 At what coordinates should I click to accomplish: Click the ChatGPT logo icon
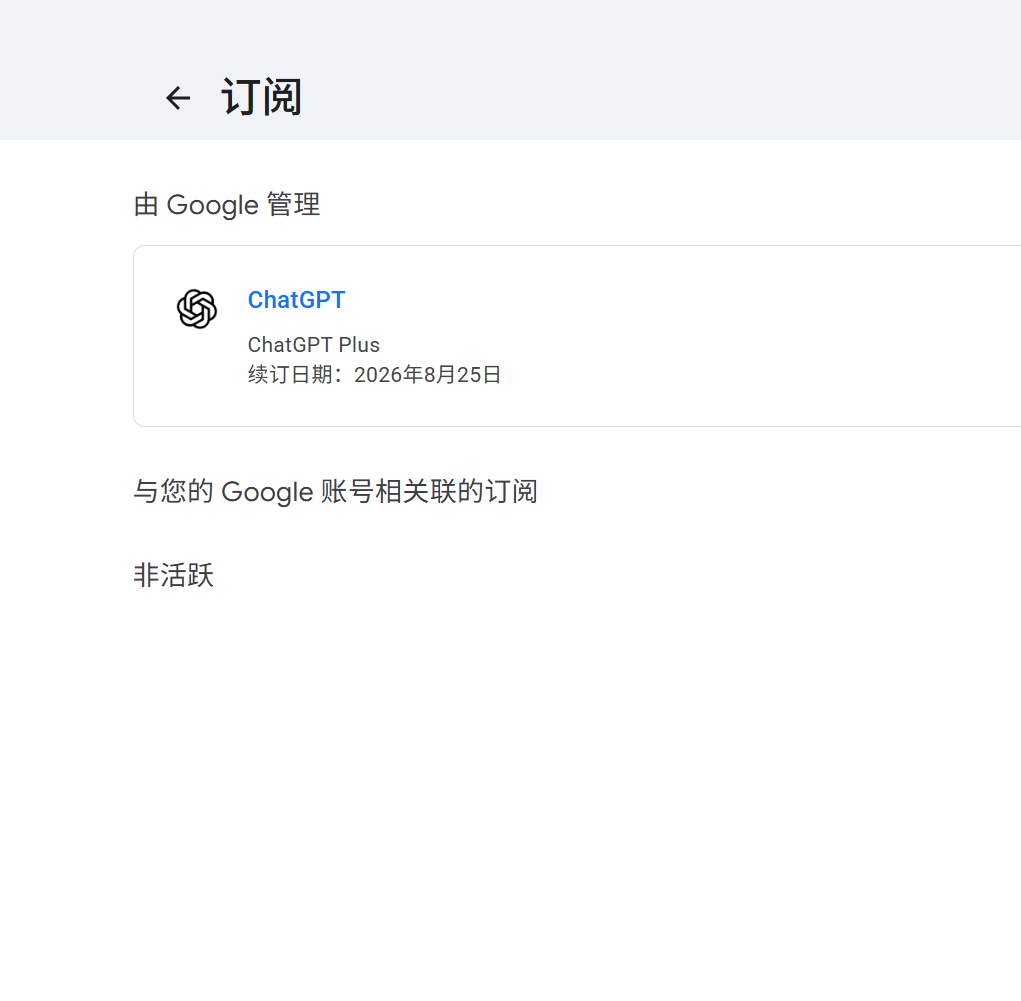(197, 309)
